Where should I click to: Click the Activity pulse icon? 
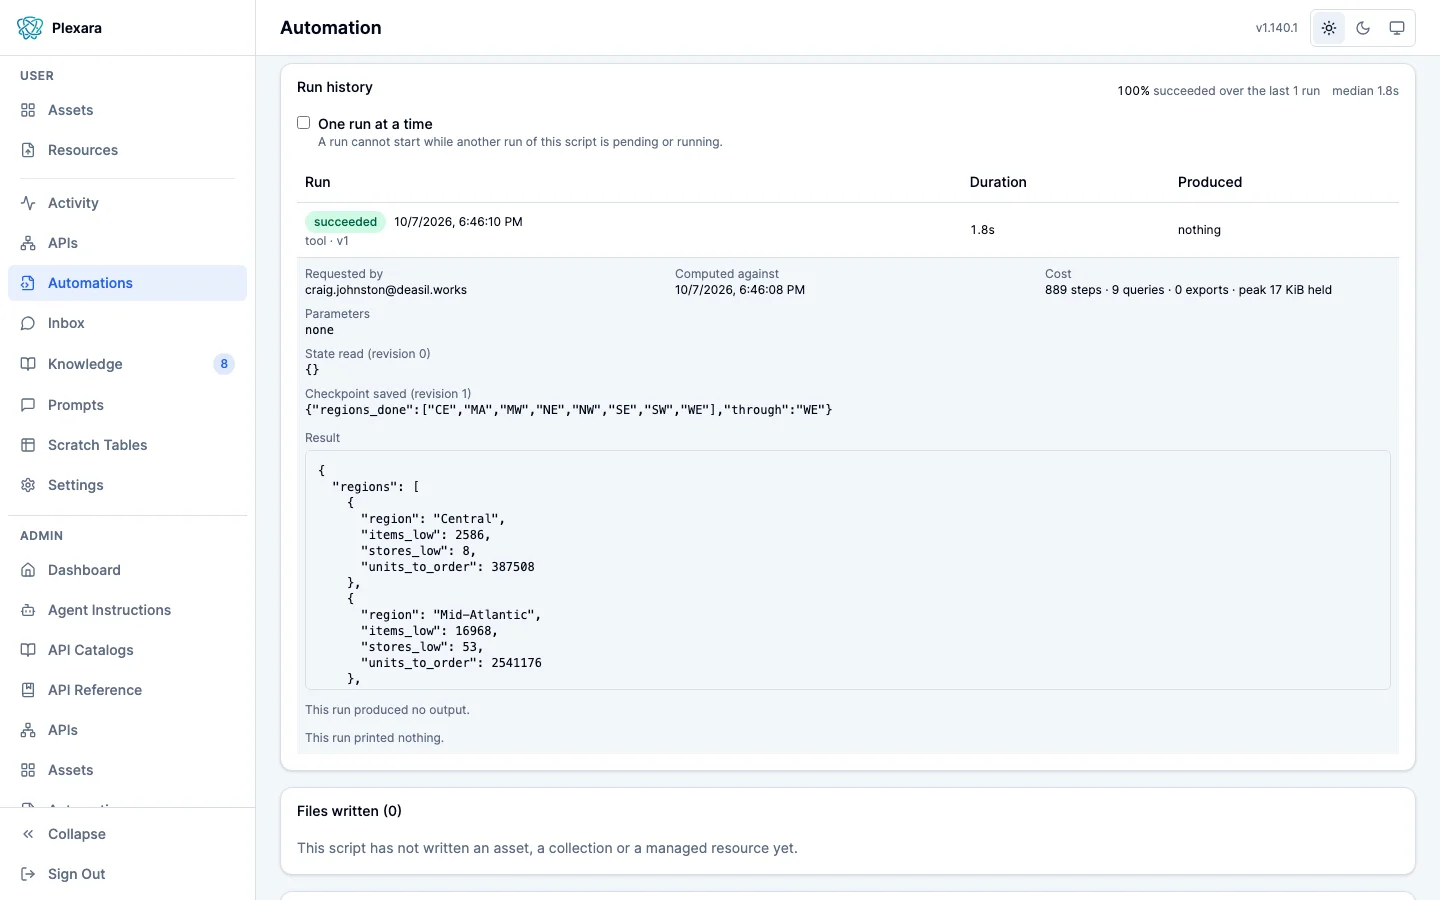point(28,203)
